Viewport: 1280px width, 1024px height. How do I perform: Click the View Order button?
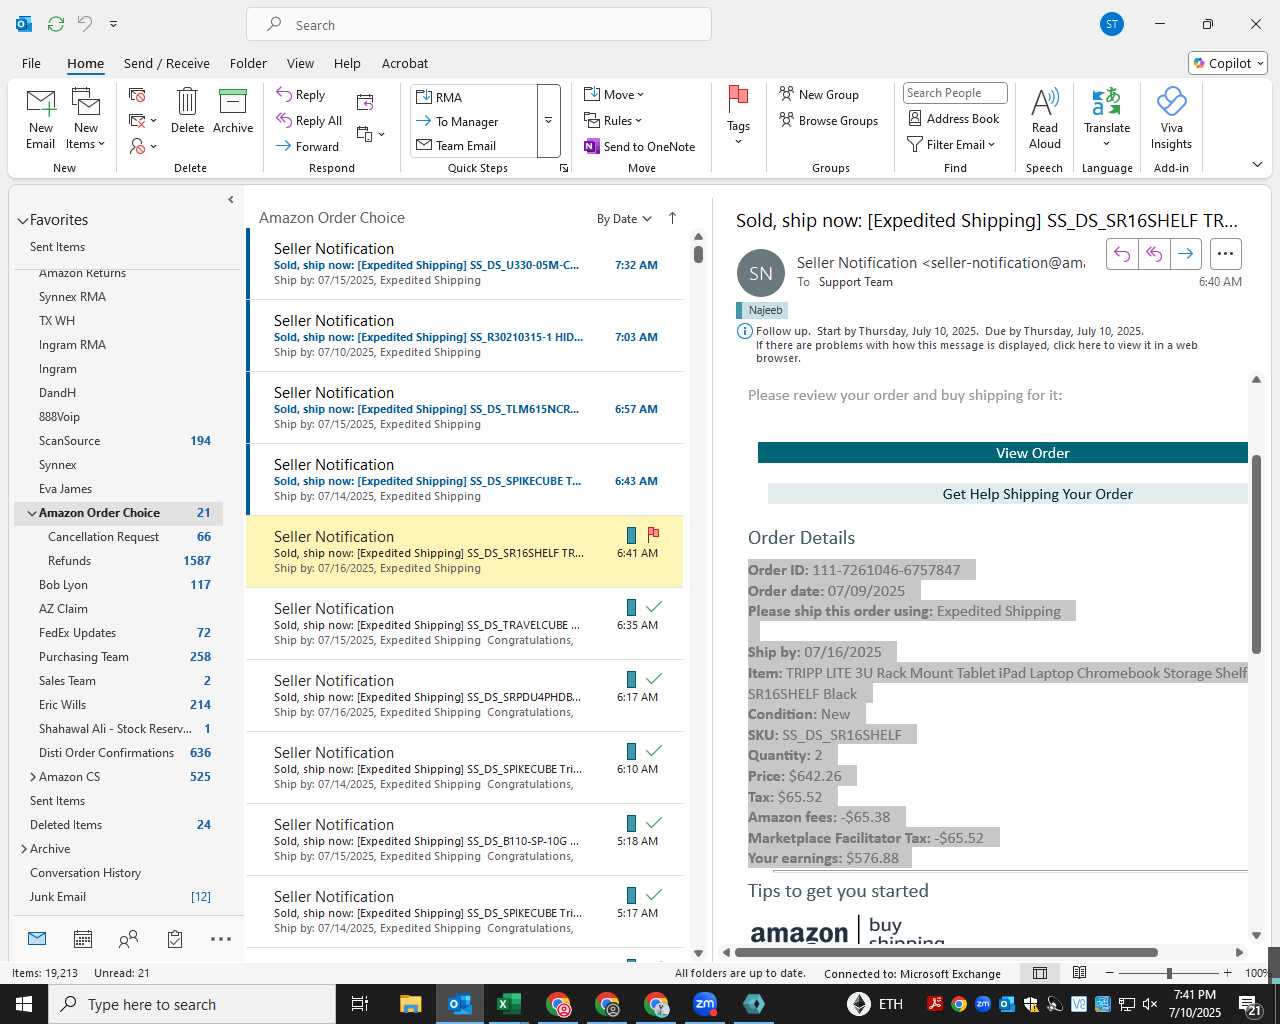[x=1003, y=453]
